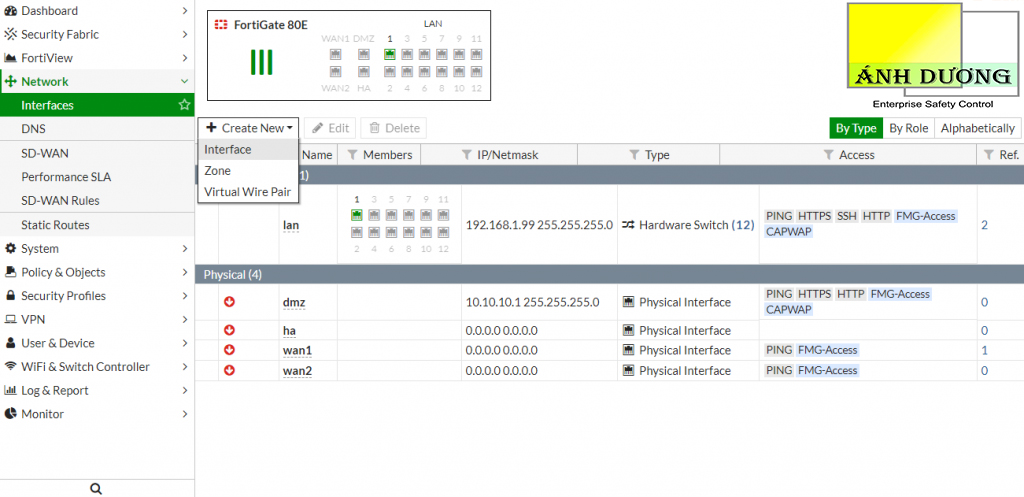This screenshot has width=1024, height=497.
Task: Click the Ánh Dương logo image
Action: point(933,56)
